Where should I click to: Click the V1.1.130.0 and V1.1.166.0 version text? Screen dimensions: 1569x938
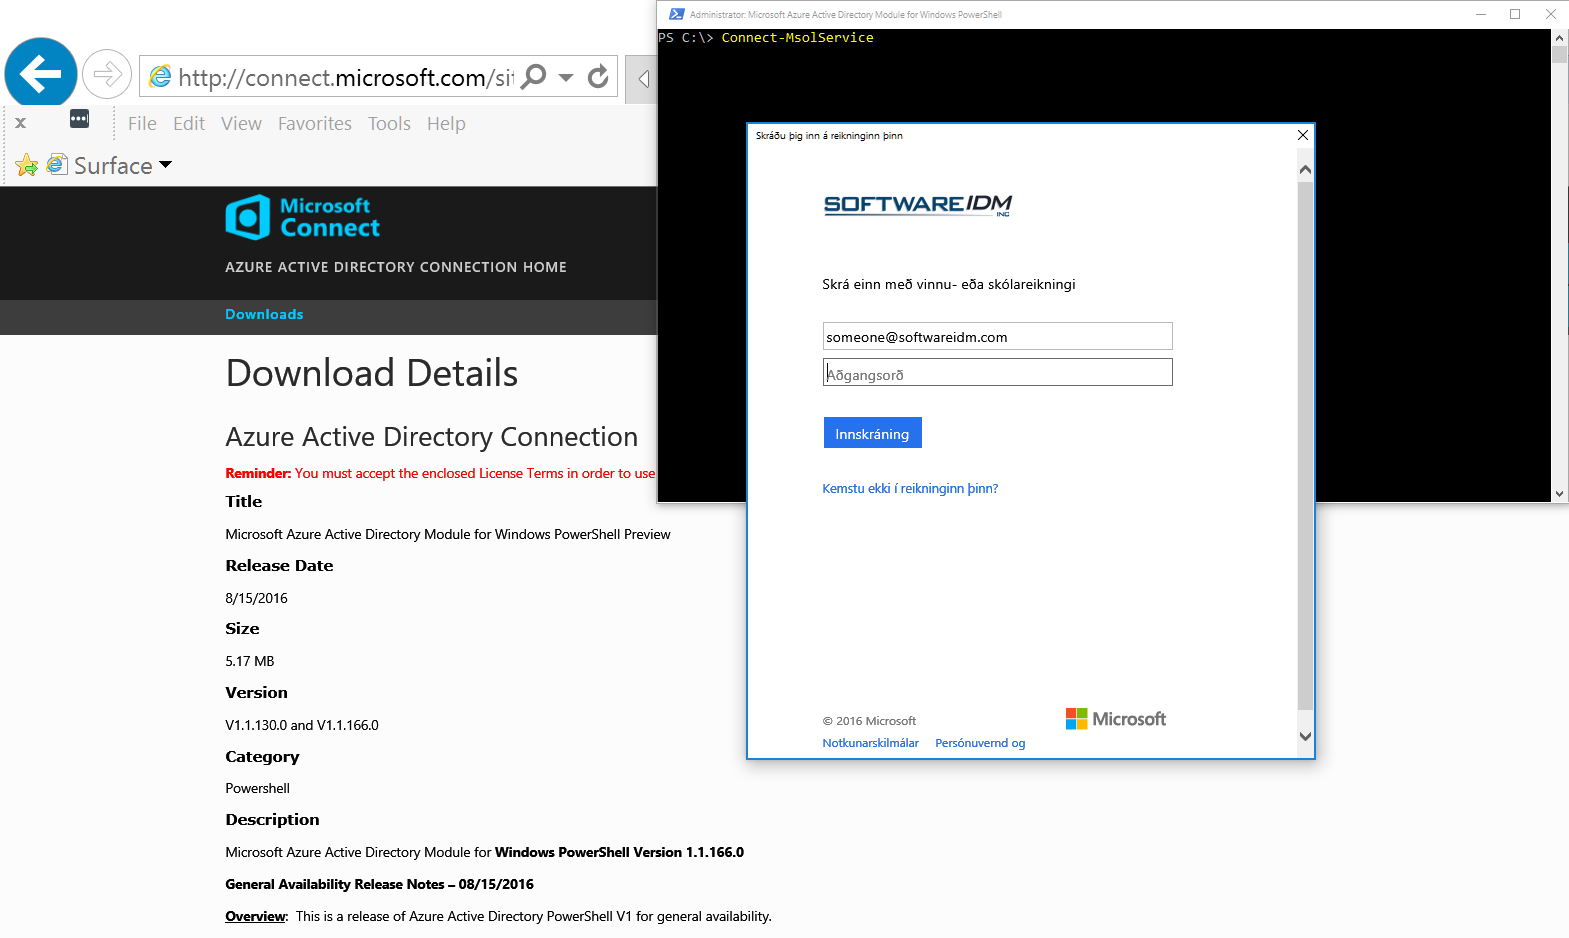click(x=302, y=725)
